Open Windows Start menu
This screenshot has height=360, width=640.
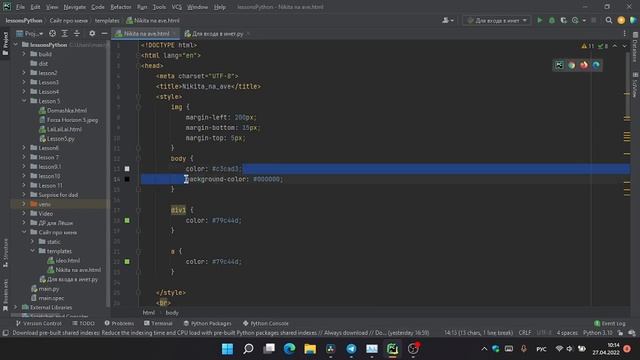pos(227,349)
